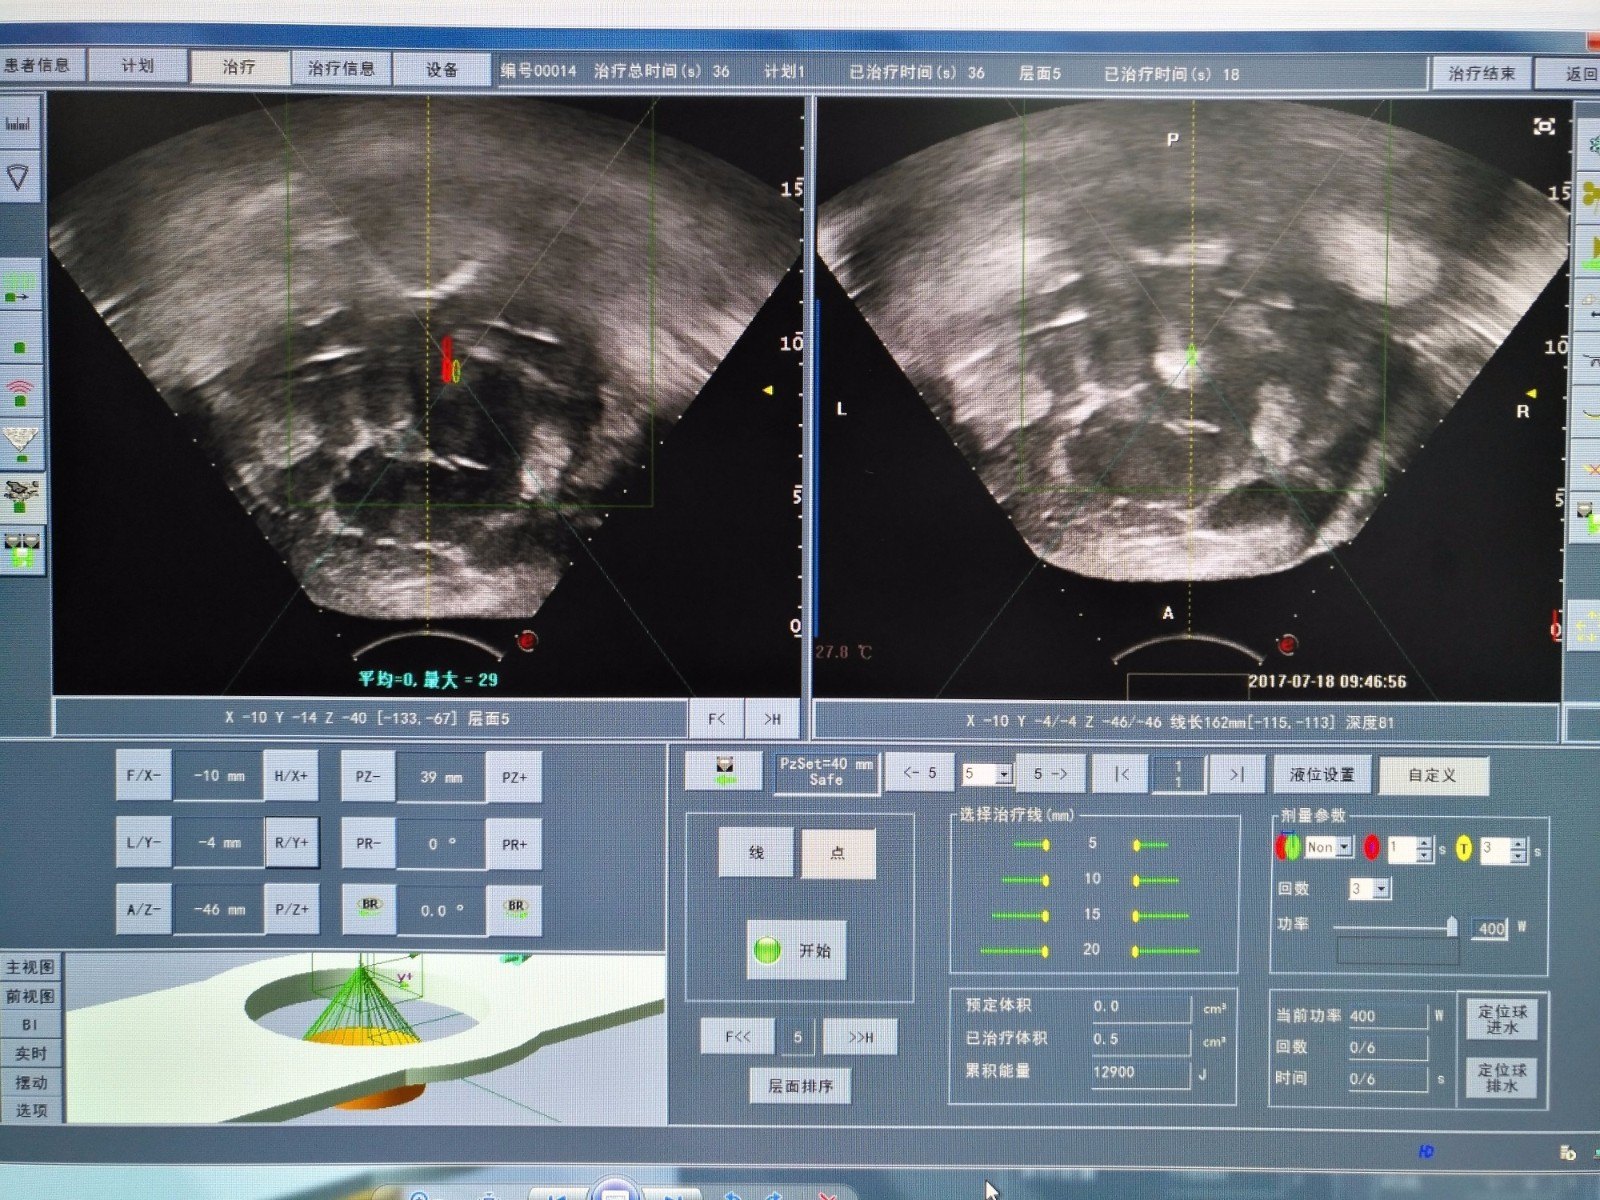The height and width of the screenshot is (1200, 1600).
Task: Select the ruler measurement tool icon
Action: click(19, 124)
